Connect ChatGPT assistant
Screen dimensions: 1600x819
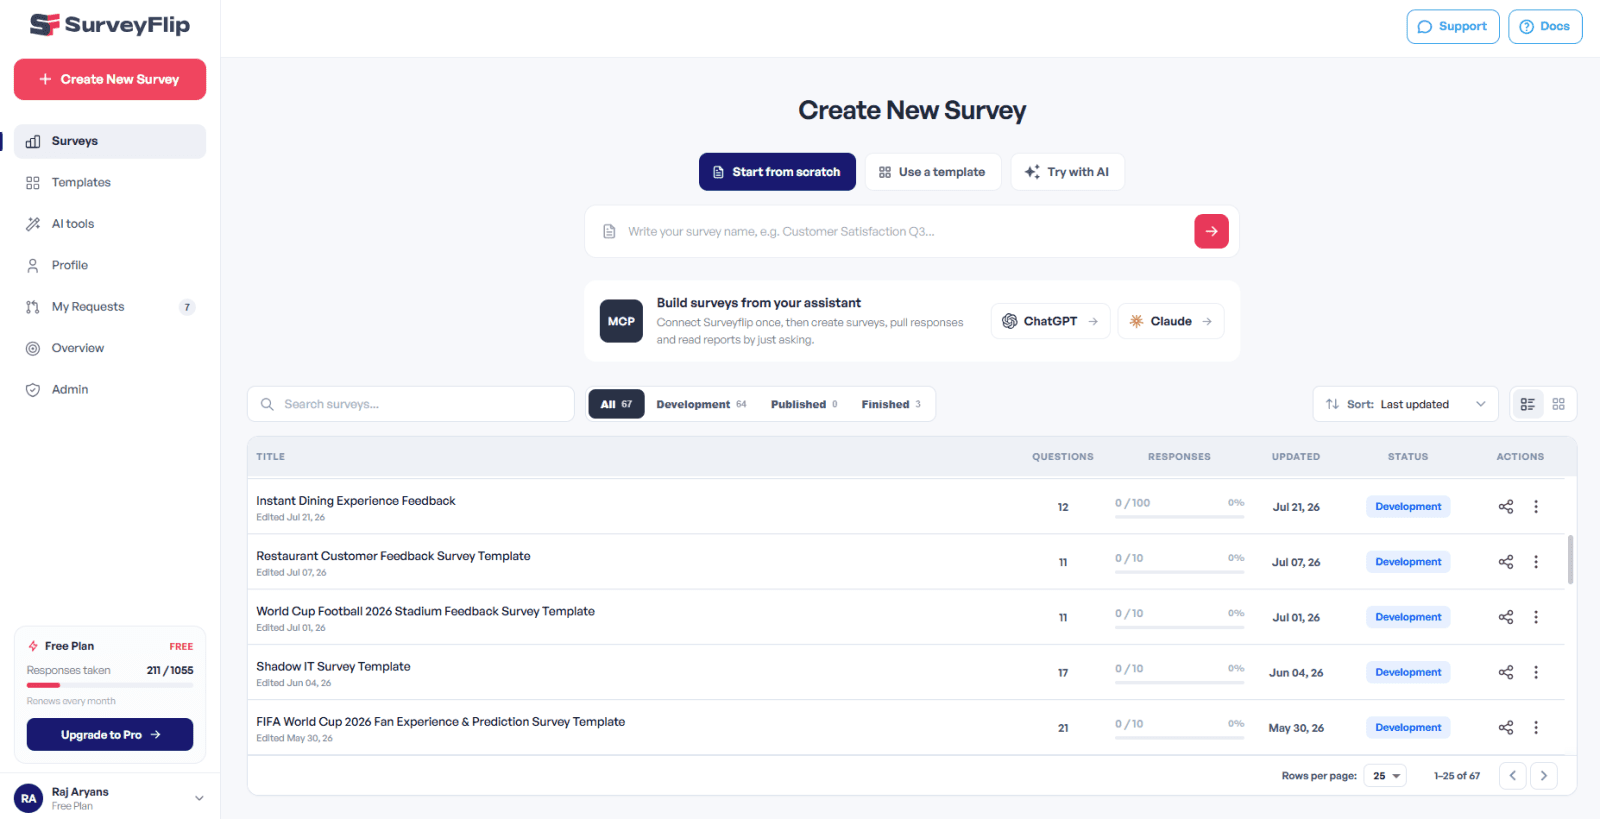1050,321
